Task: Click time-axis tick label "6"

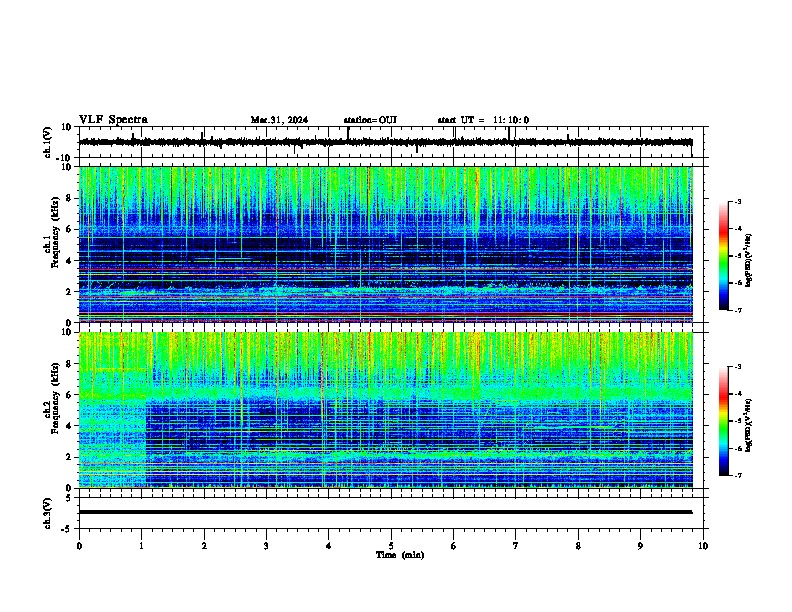Action: click(x=454, y=546)
